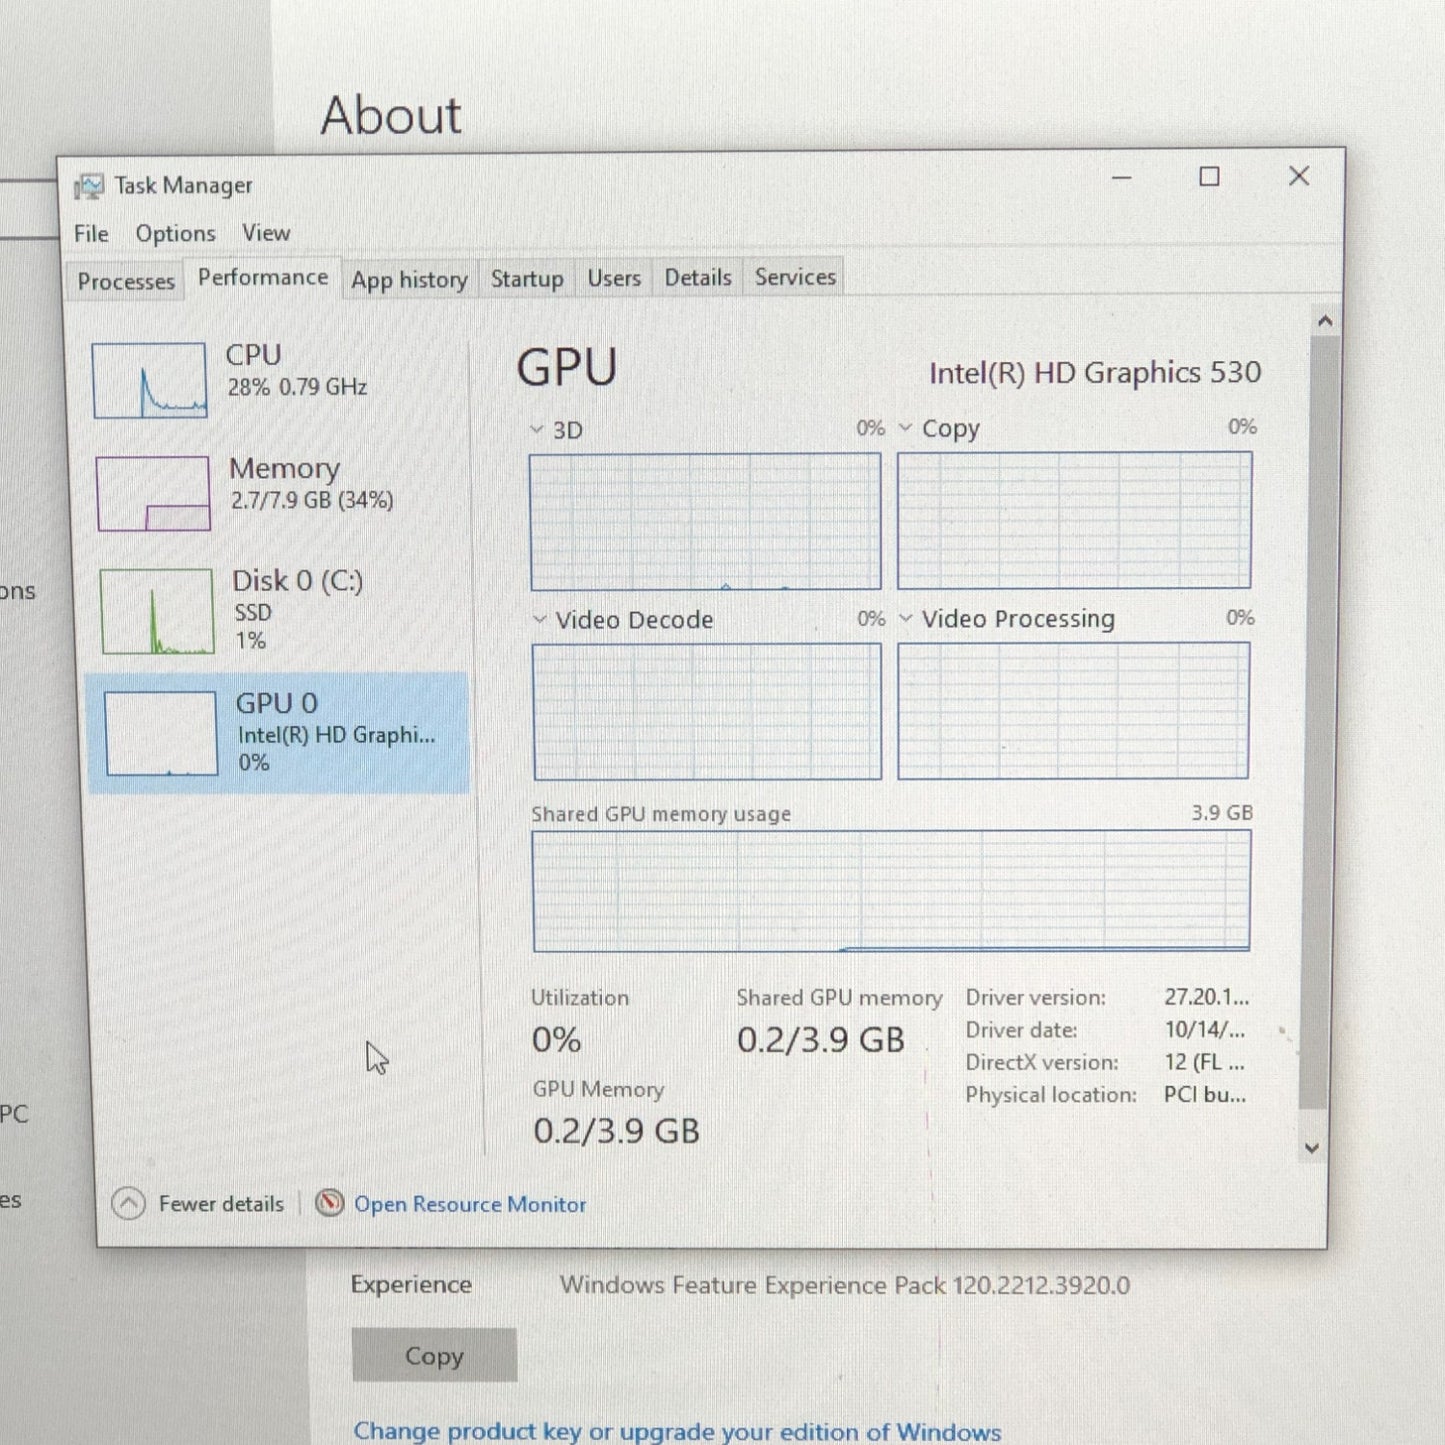Select the Disk 0 (C:) mini graph
The height and width of the screenshot is (1445, 1445).
coord(157,611)
